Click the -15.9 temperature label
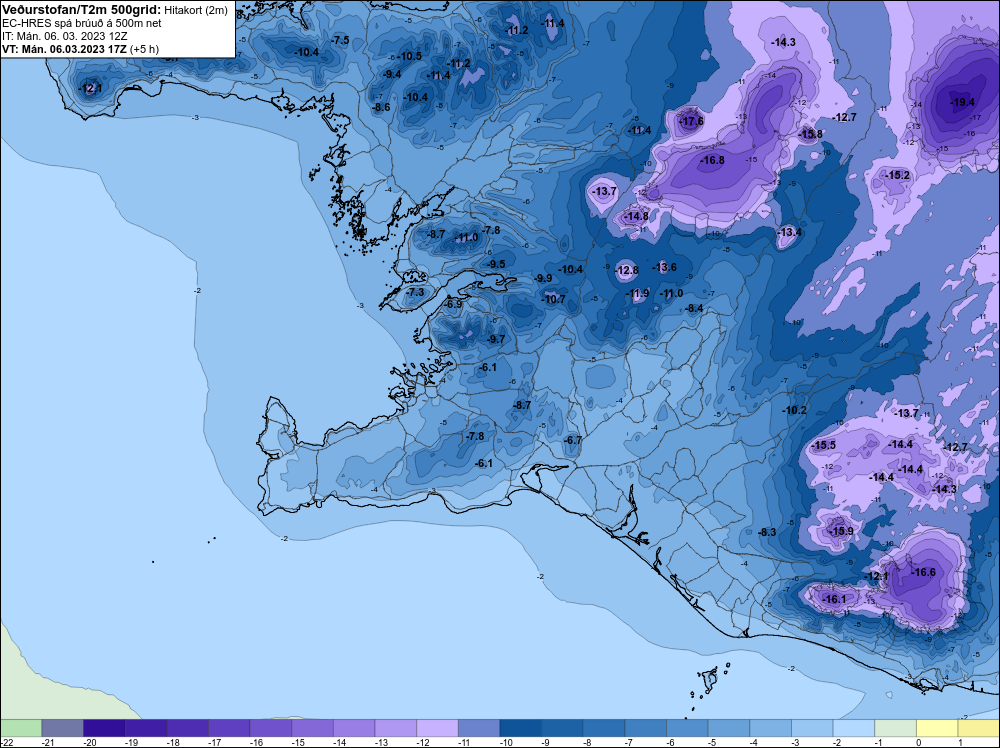 [841, 531]
